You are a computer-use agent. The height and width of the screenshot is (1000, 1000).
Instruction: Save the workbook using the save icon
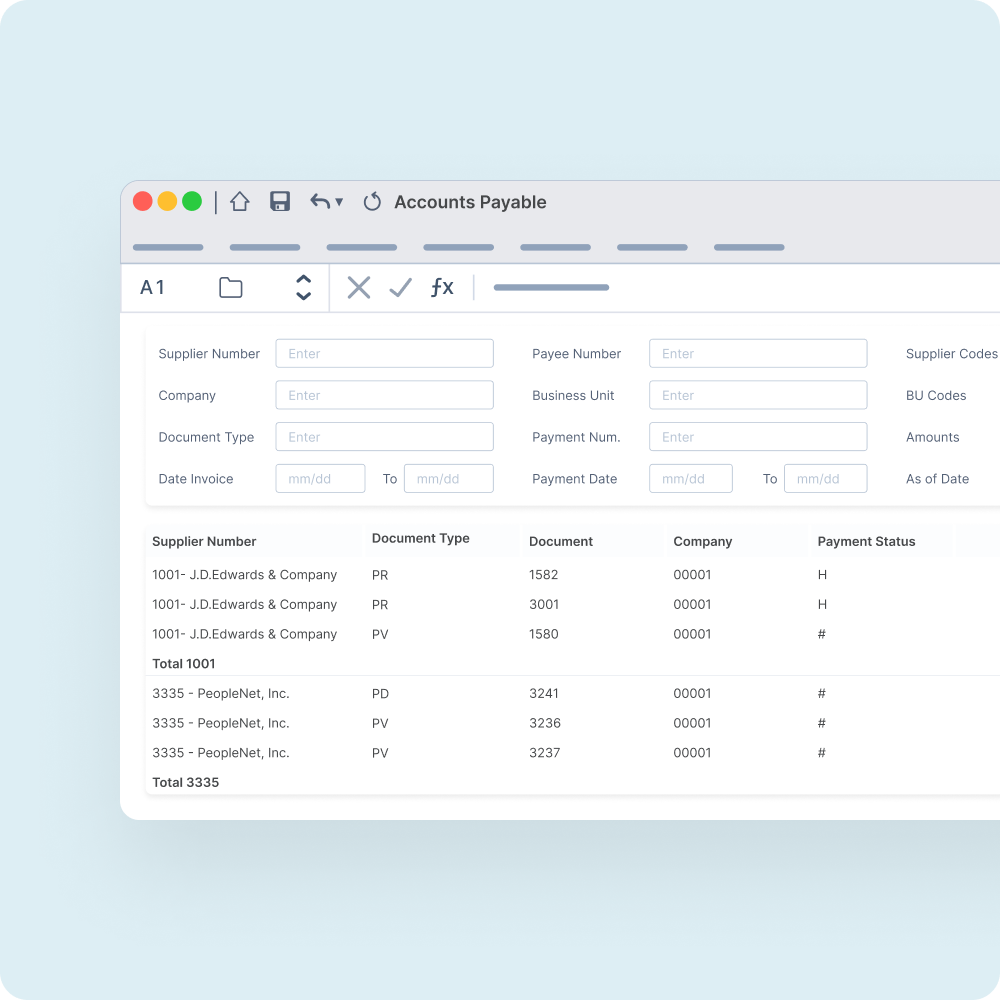click(280, 201)
